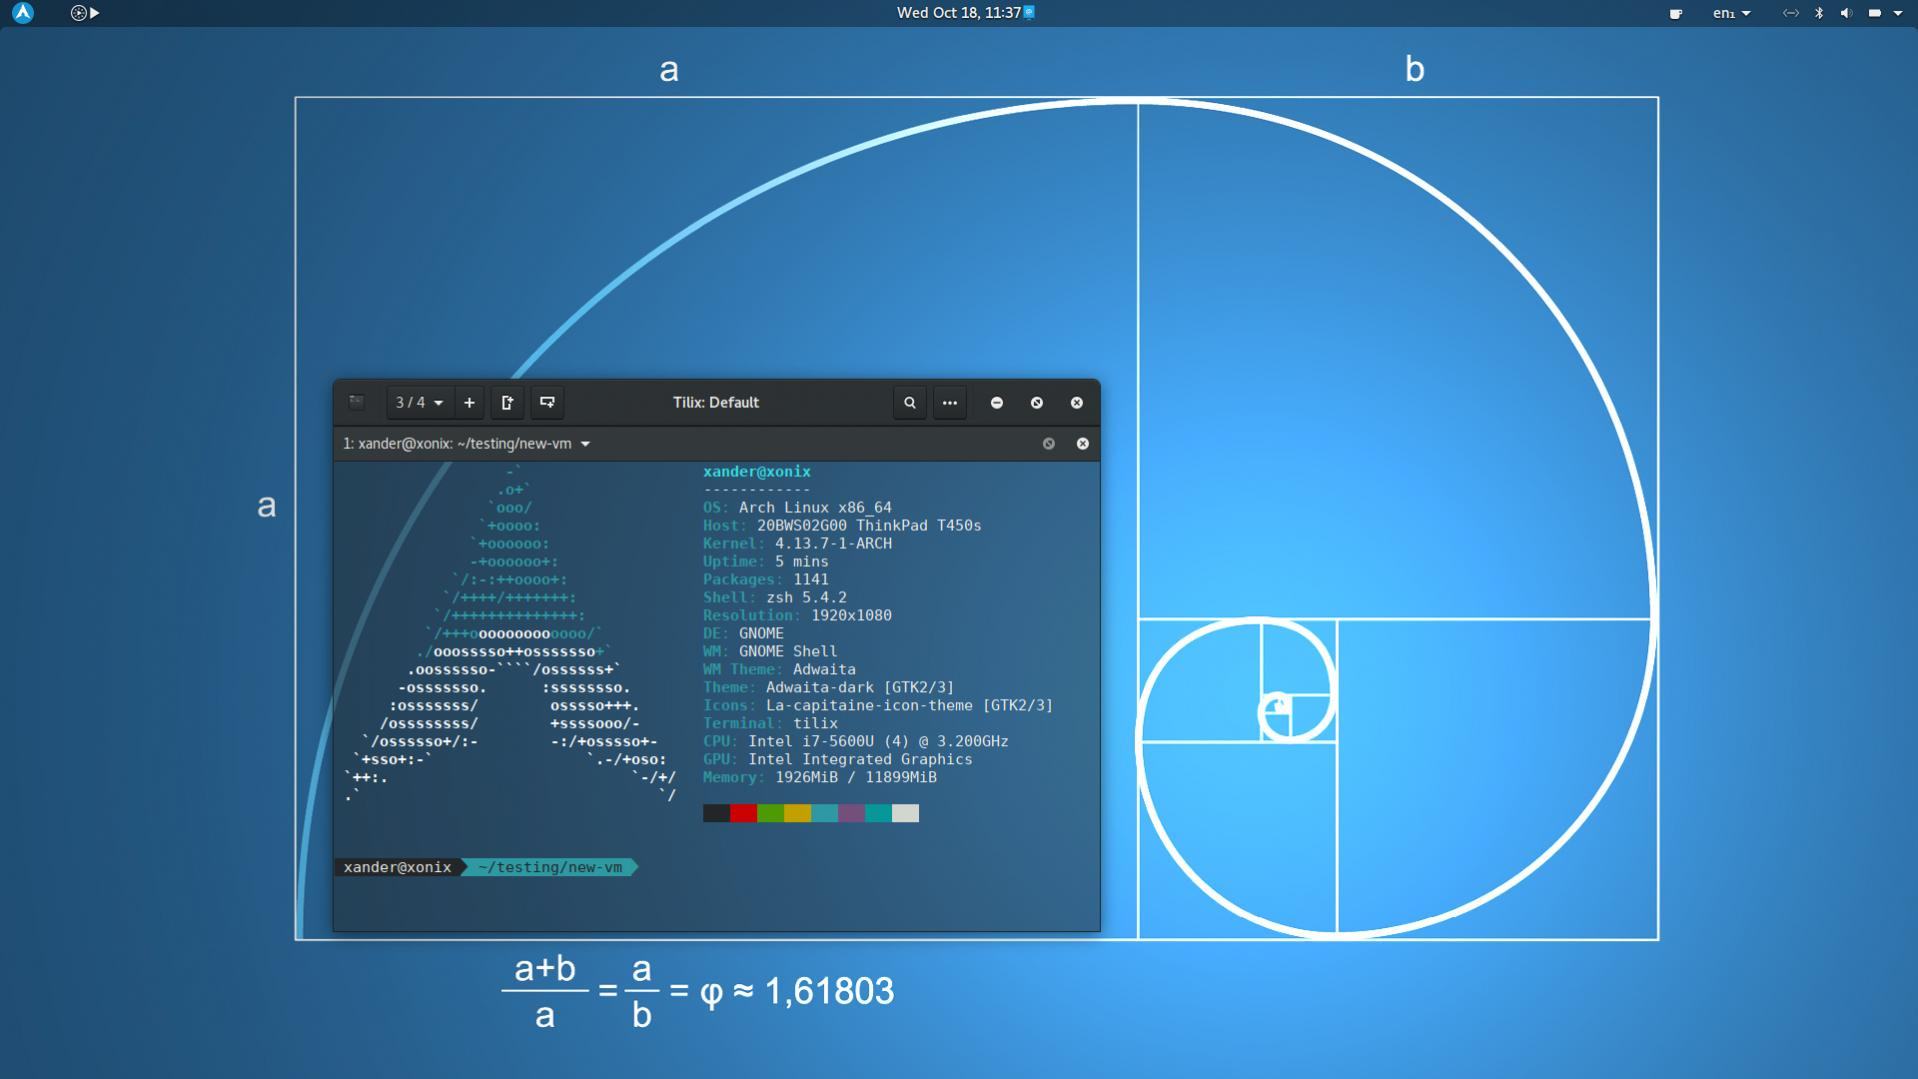Click the '1926MiB / 11899MiB' memory value
The height and width of the screenshot is (1079, 1918).
tap(856, 777)
